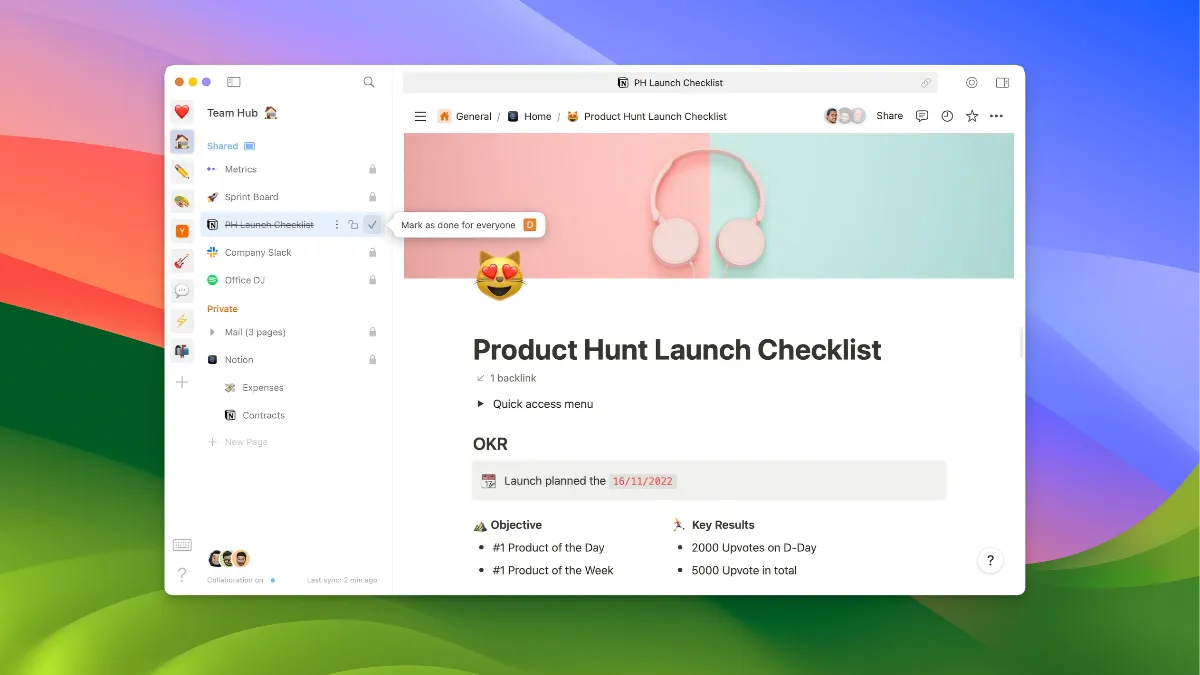Image resolution: width=1200 pixels, height=675 pixels.
Task: Open the Notion hamburger sidebar menu
Action: tap(420, 116)
